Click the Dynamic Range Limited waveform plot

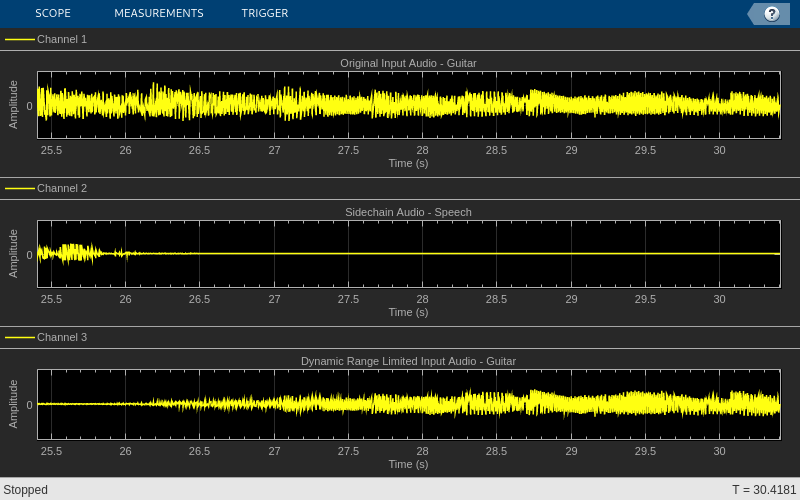[409, 404]
